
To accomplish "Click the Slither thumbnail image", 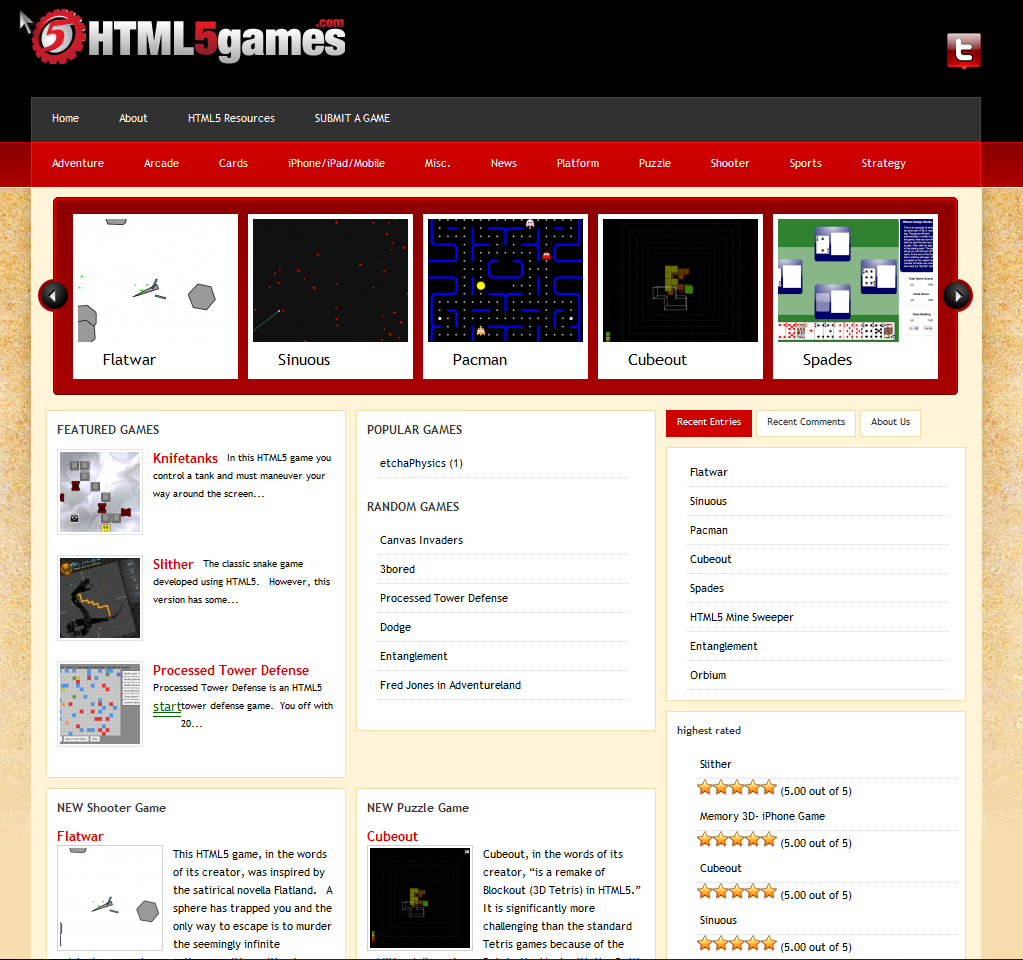I will (100, 598).
